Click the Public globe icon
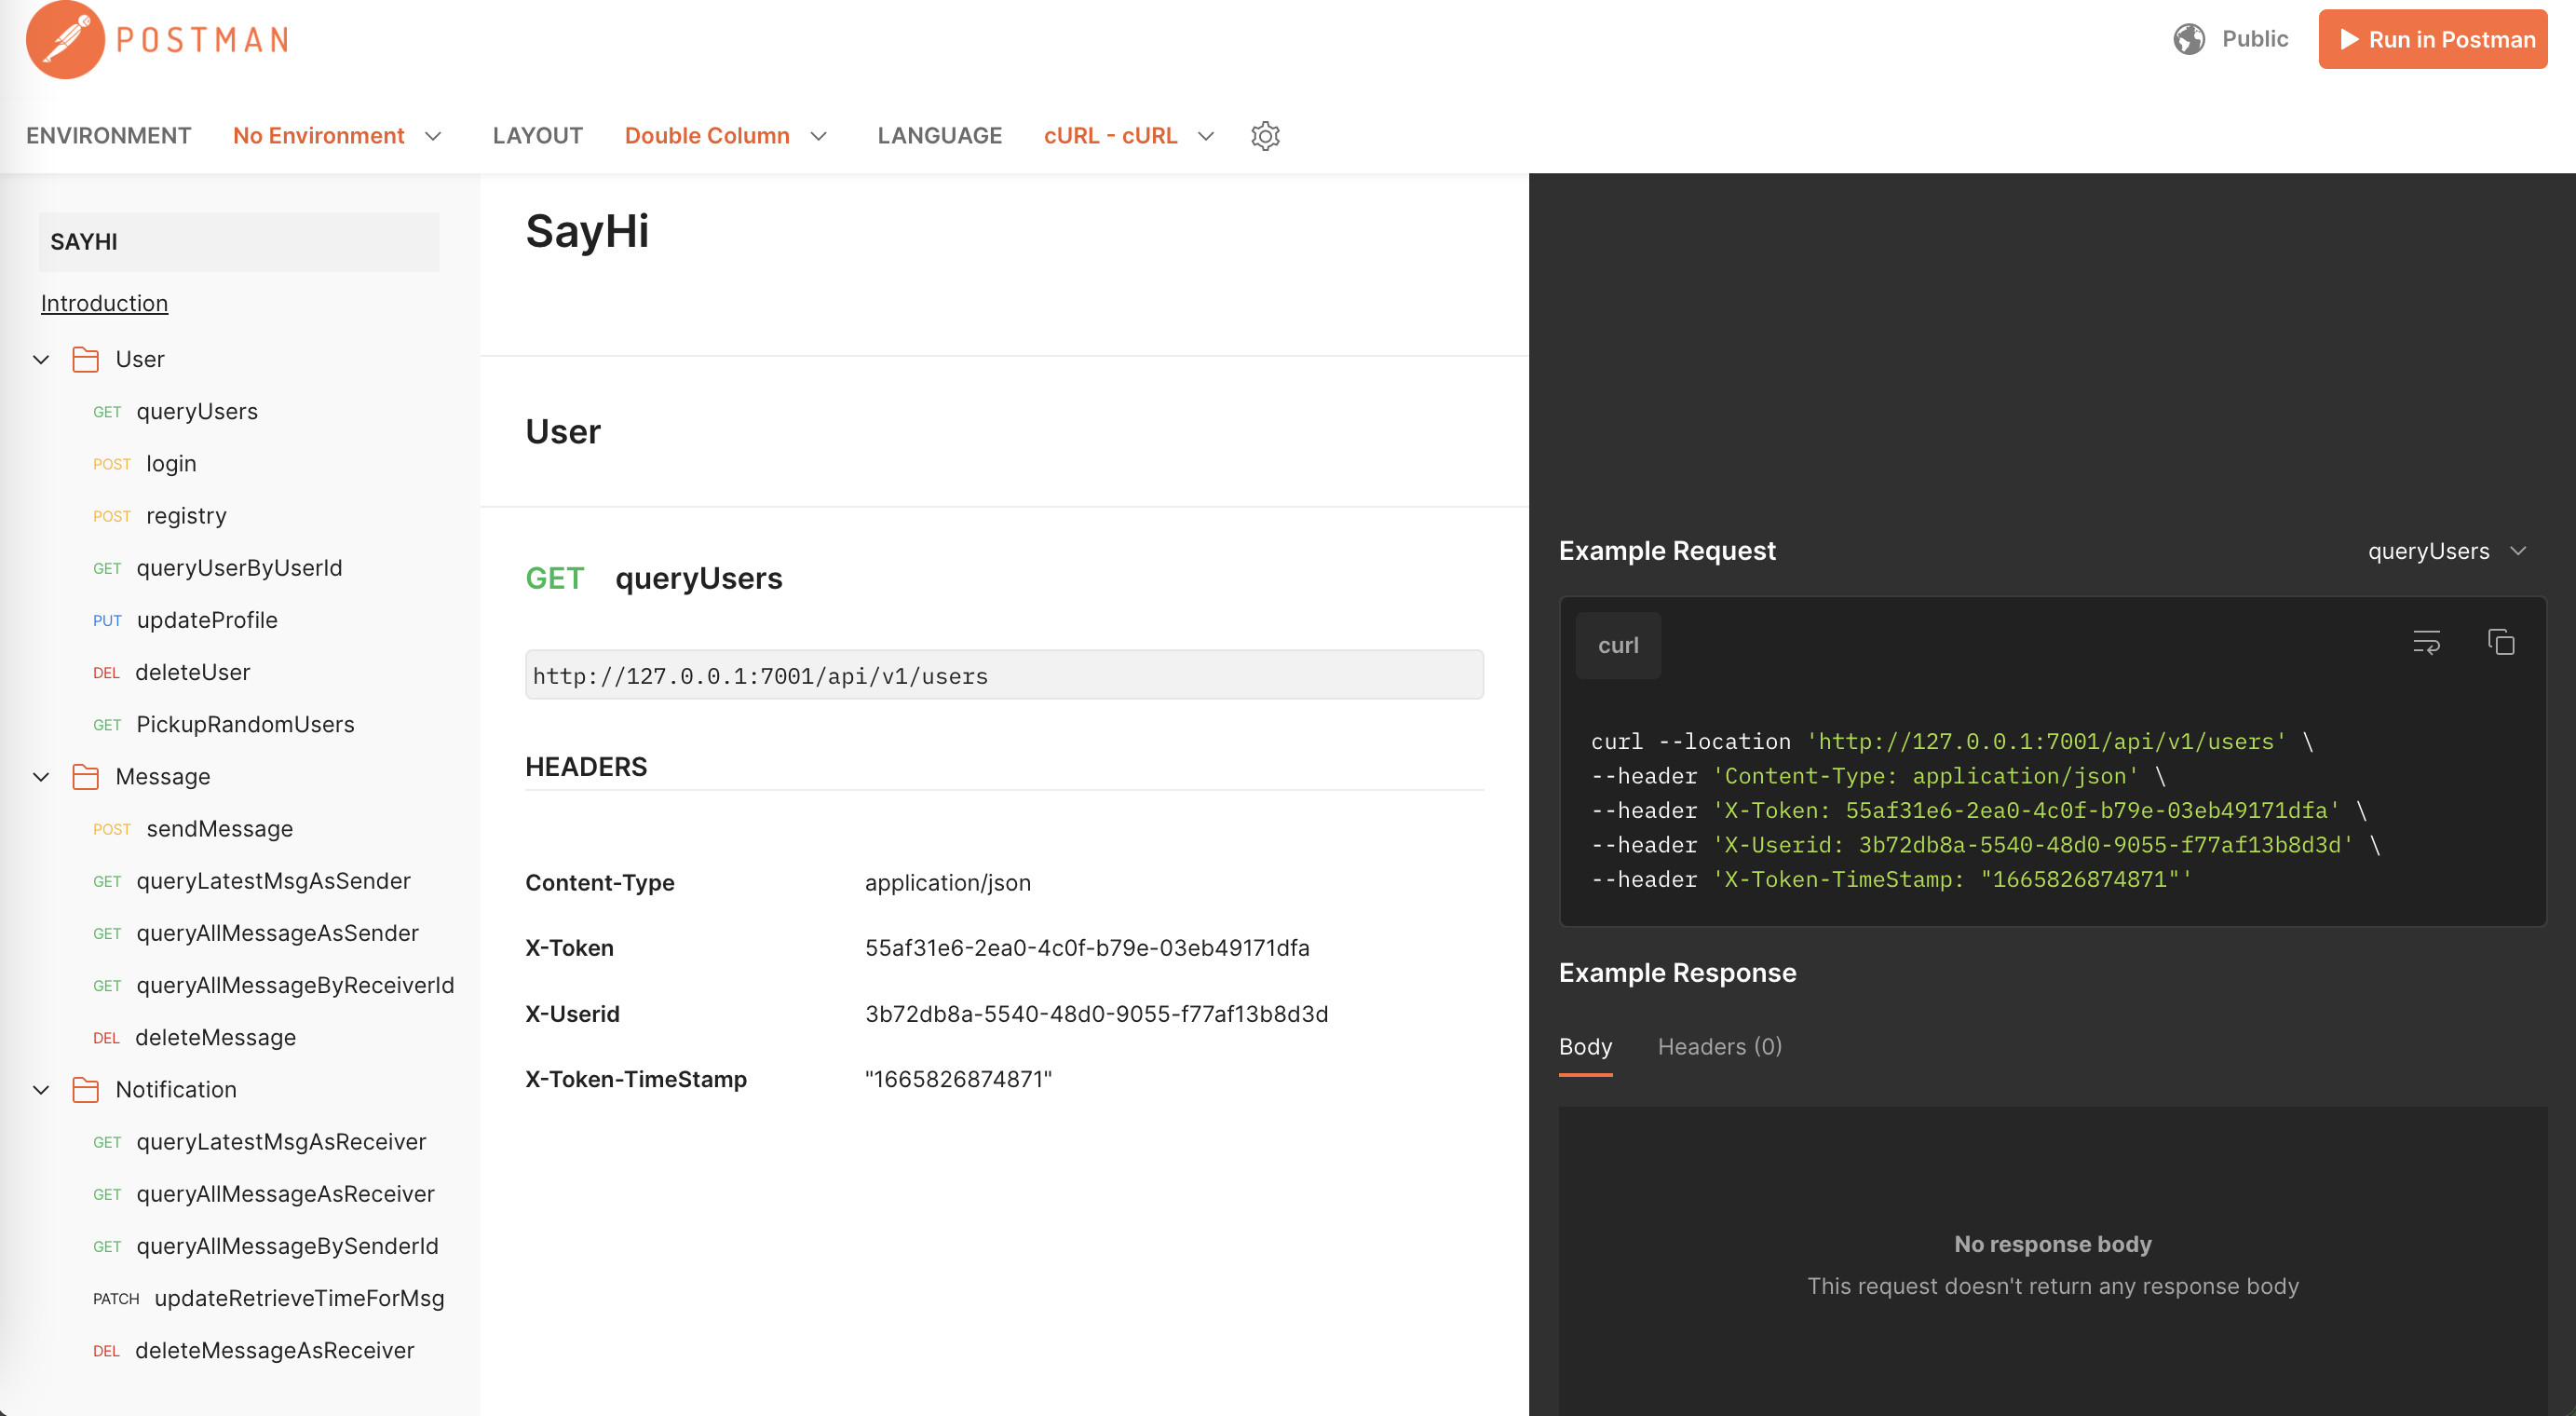Screen dimensions: 2576x1416 click(2190, 38)
